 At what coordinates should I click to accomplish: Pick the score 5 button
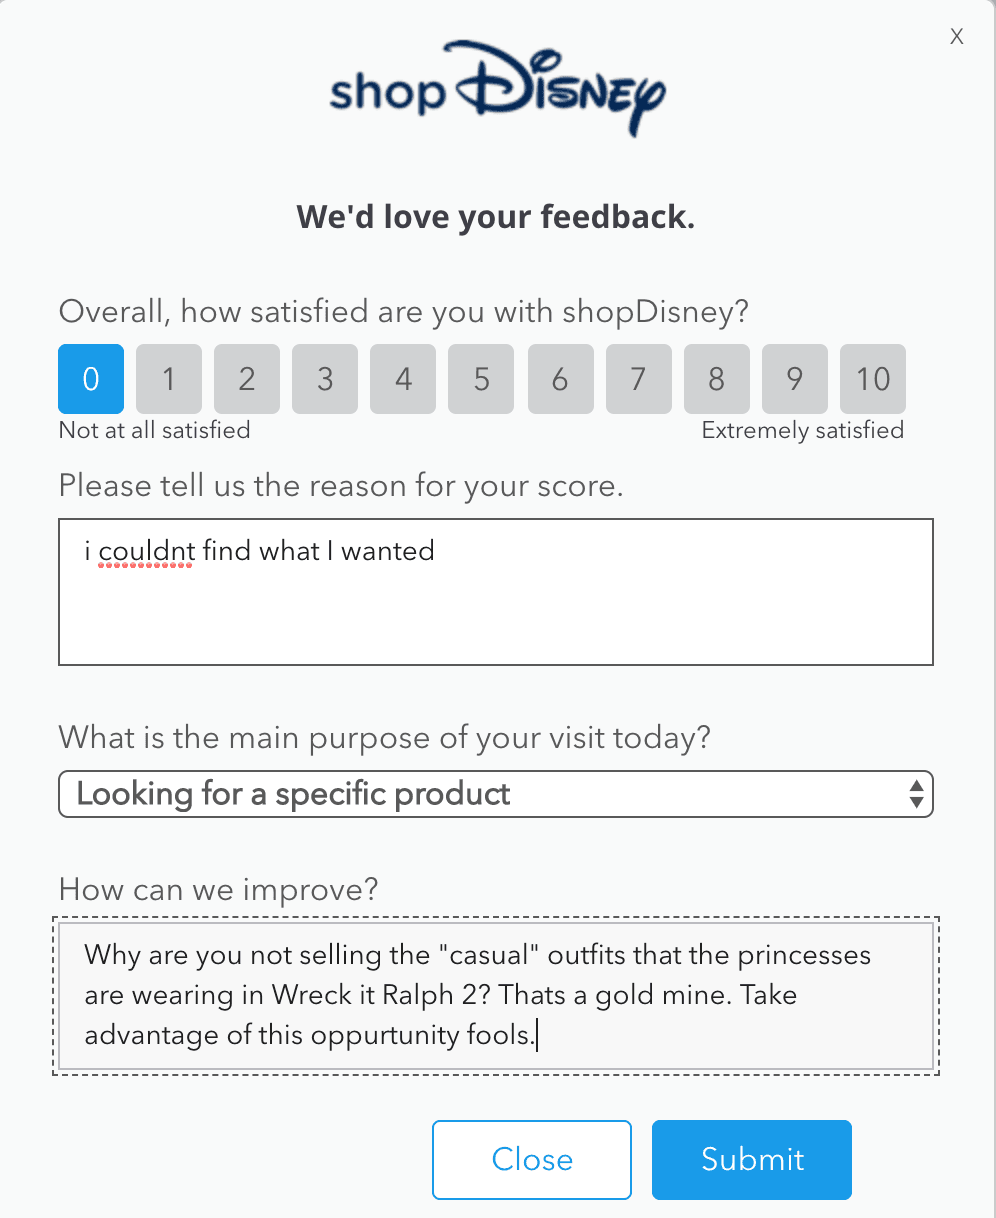[x=481, y=379]
